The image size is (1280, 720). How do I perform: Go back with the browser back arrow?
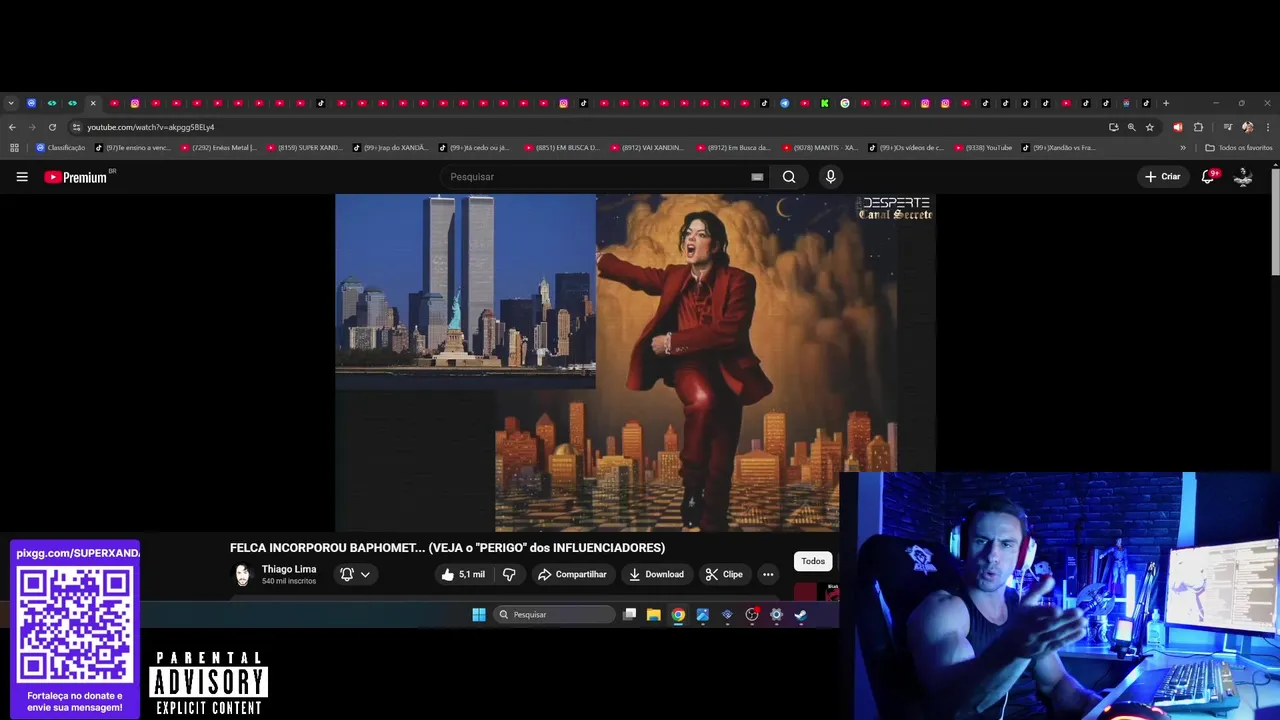(x=12, y=127)
